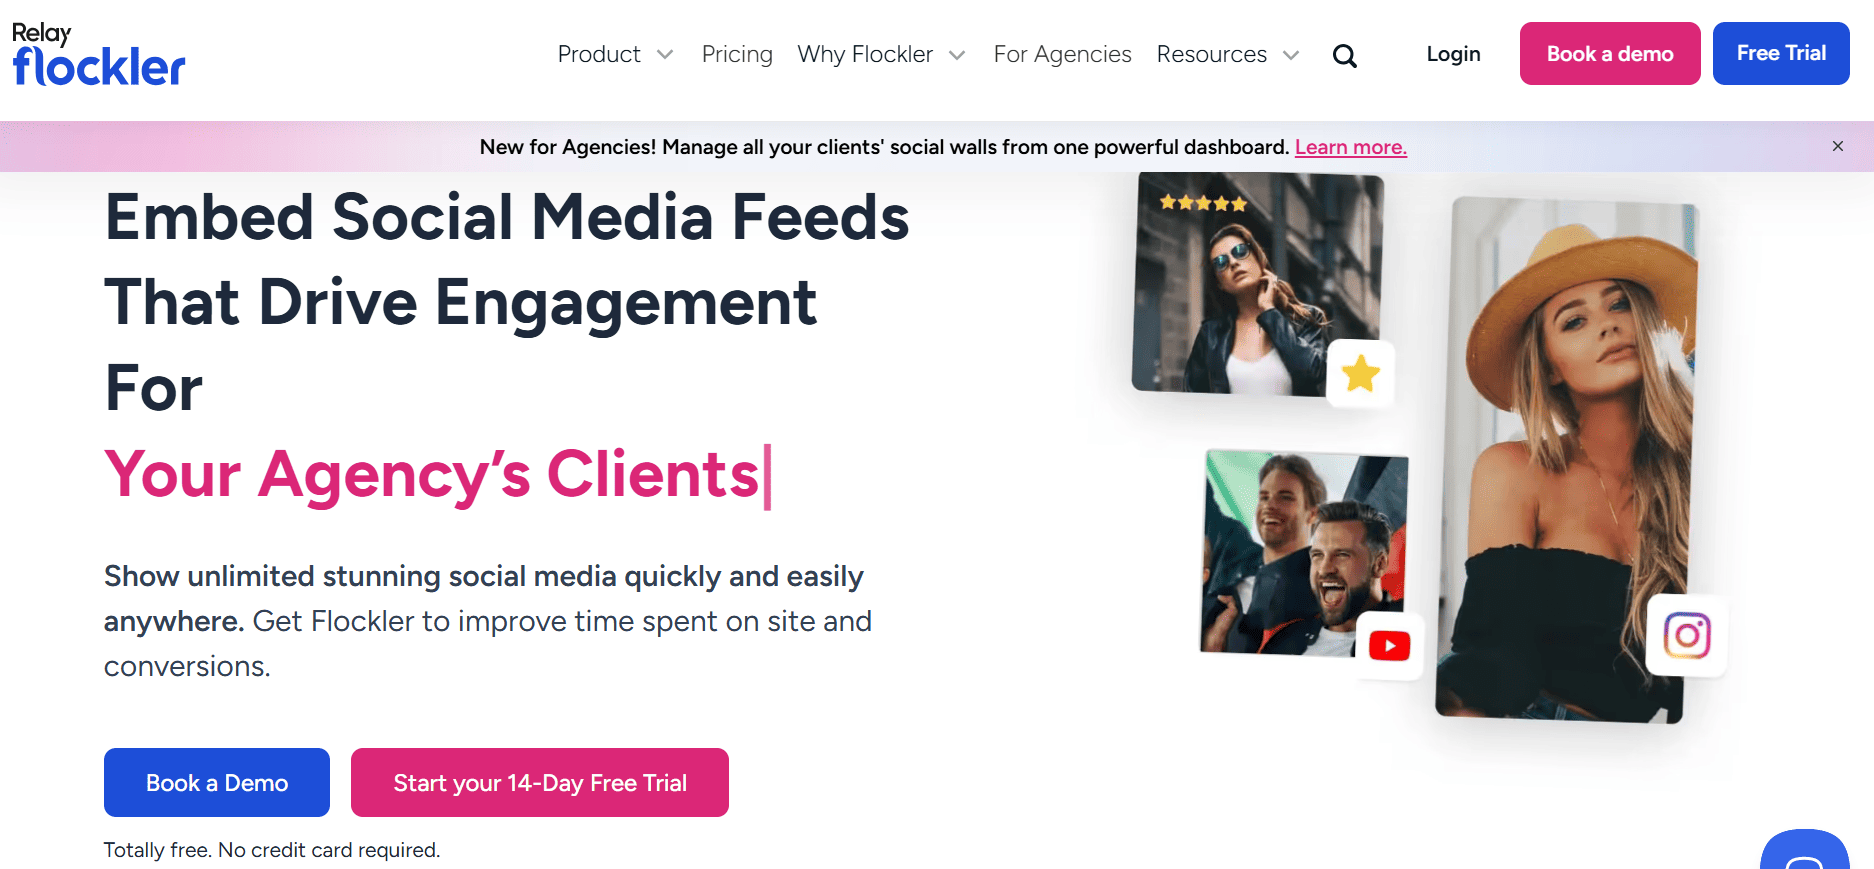The width and height of the screenshot is (1874, 869).
Task: Open the For Agencies menu item
Action: pyautogui.click(x=1062, y=54)
